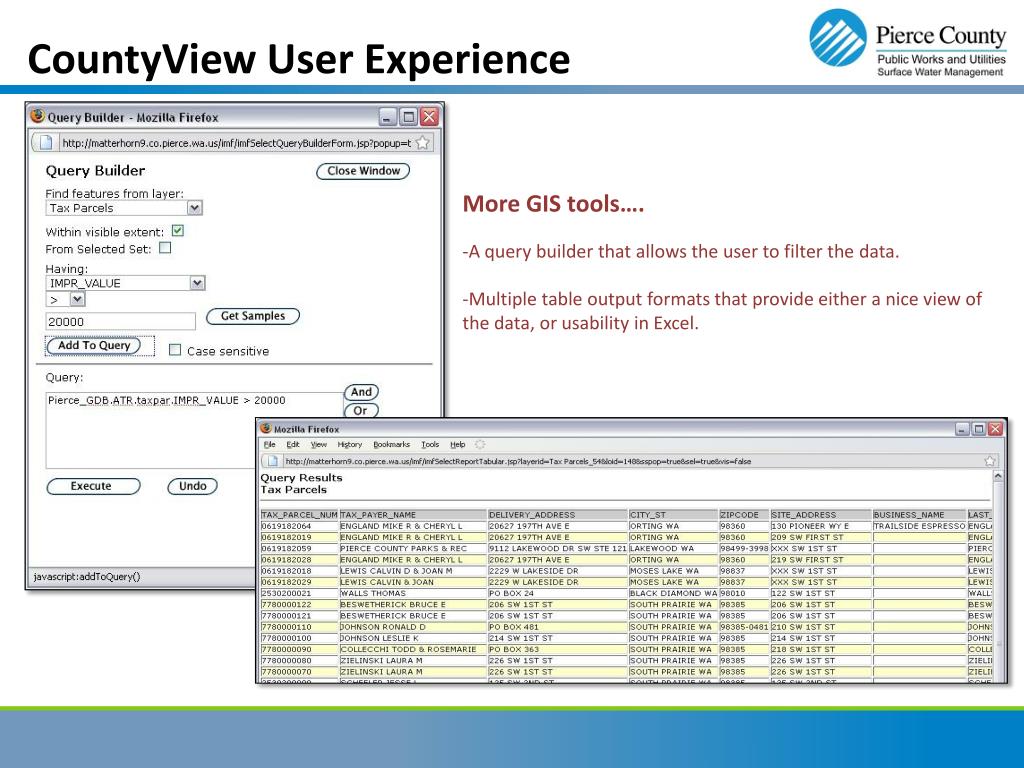Open the IMPR_VALUE field dropdown
This screenshot has width=1024, height=768.
pyautogui.click(x=197, y=283)
